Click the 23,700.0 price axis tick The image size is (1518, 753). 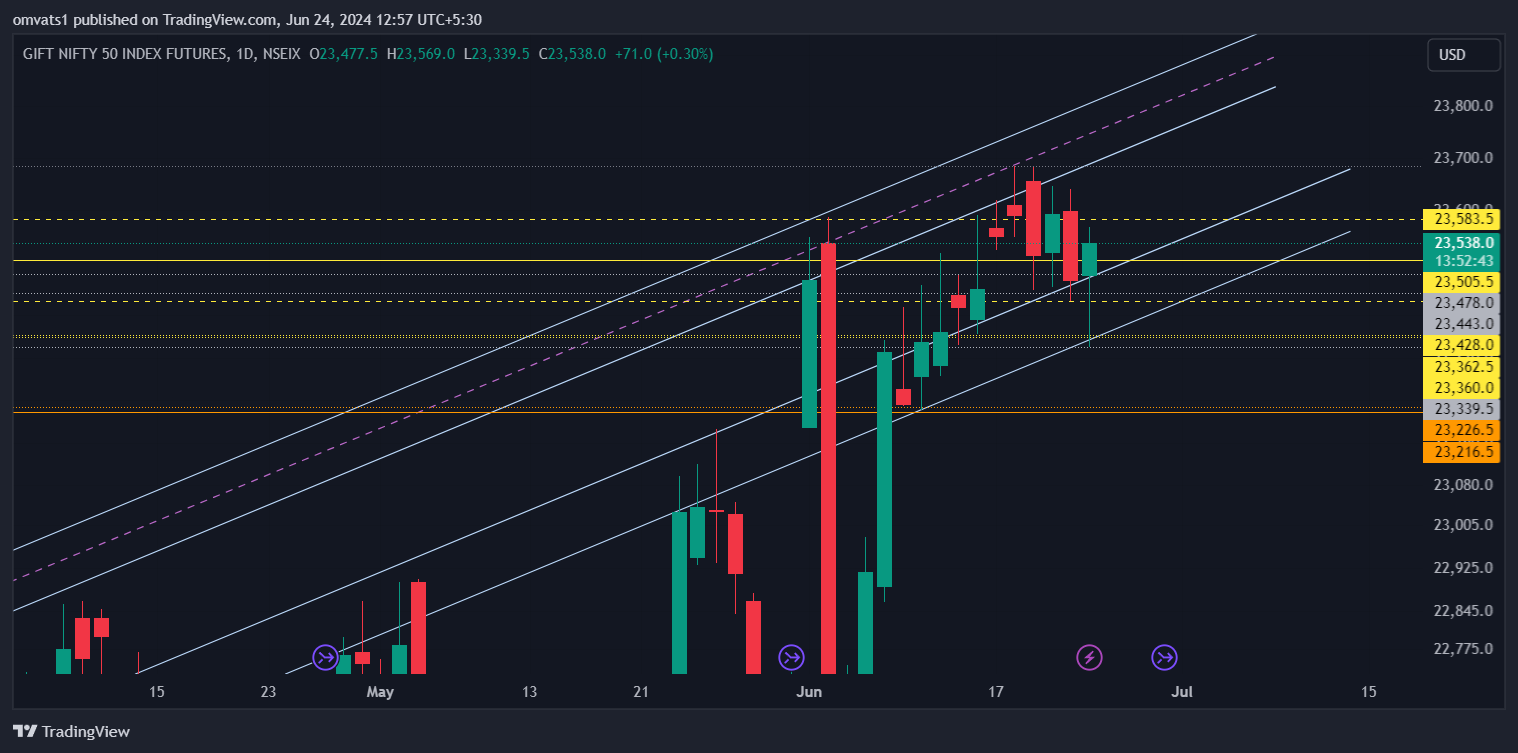[x=1463, y=158]
